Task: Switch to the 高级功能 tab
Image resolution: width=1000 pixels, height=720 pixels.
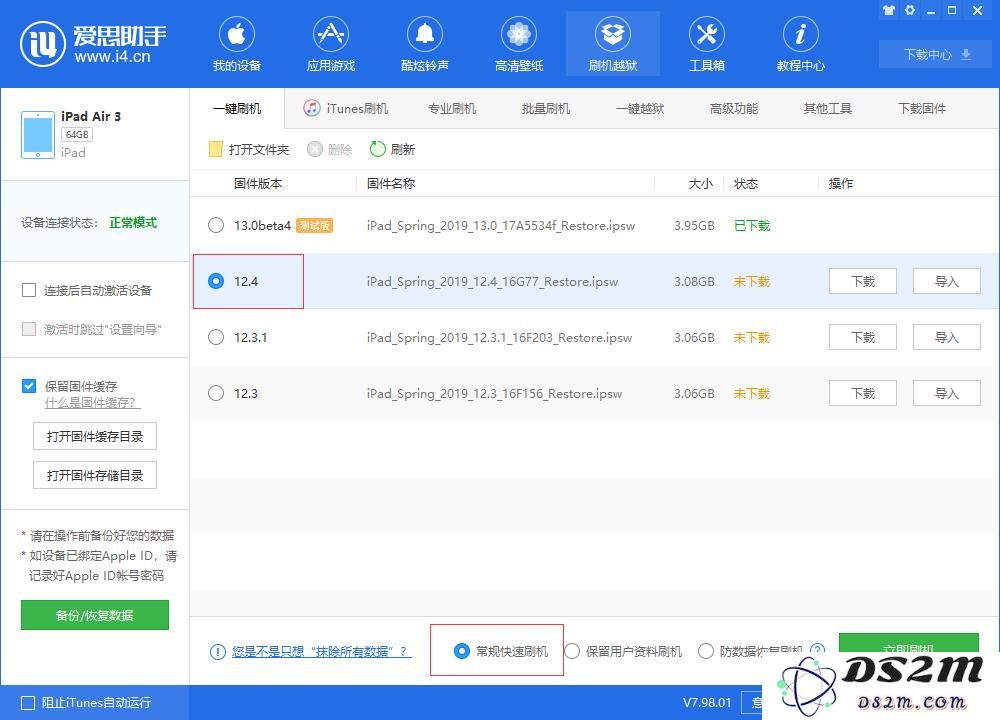Action: point(733,108)
